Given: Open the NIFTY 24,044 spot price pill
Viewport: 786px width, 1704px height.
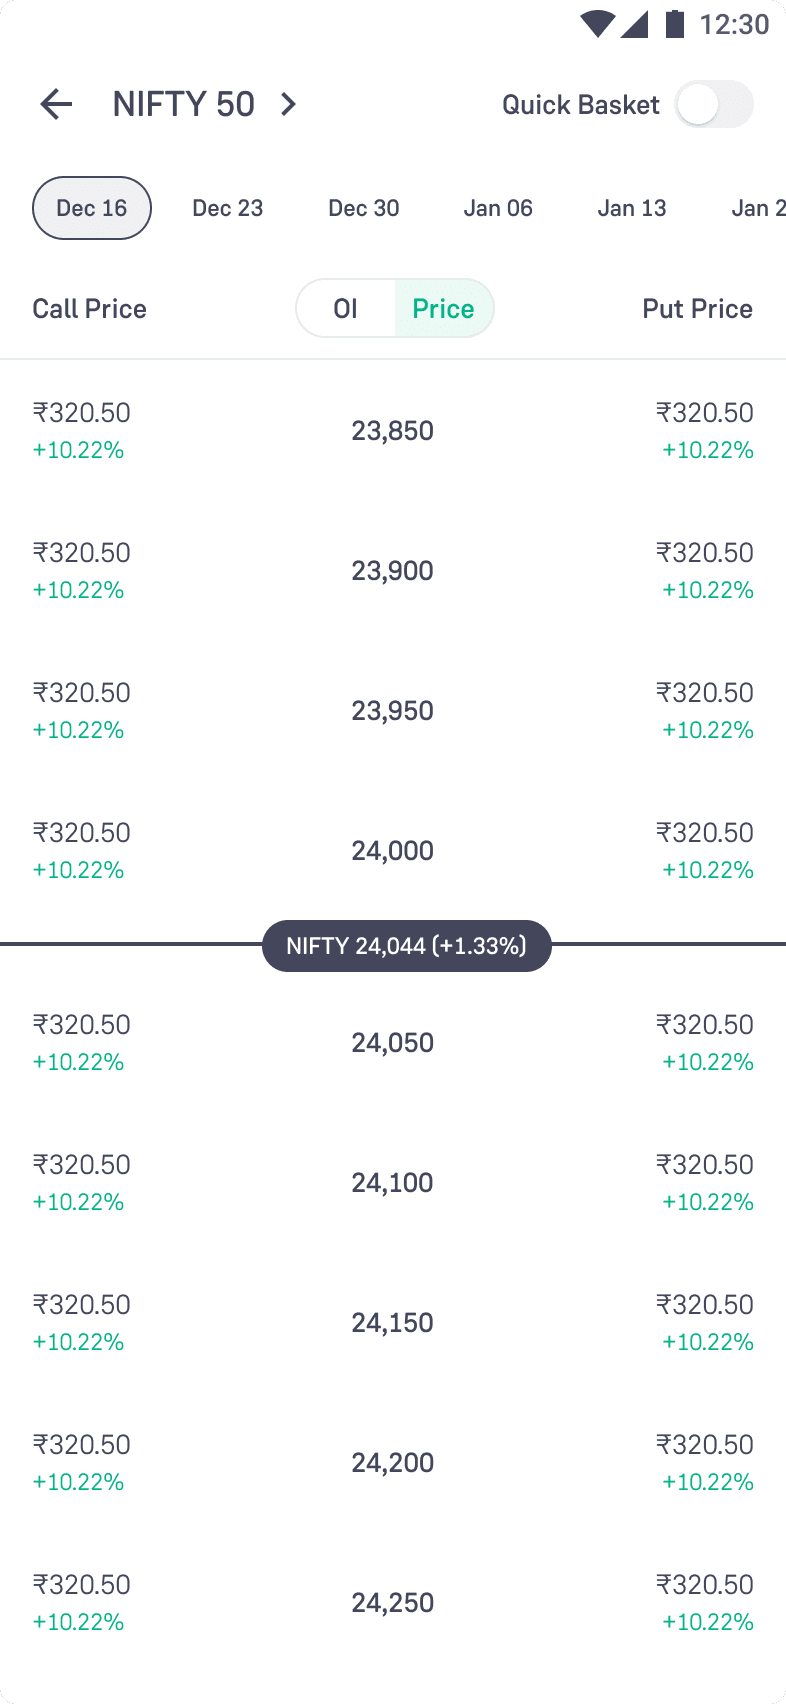Looking at the screenshot, I should 407,946.
